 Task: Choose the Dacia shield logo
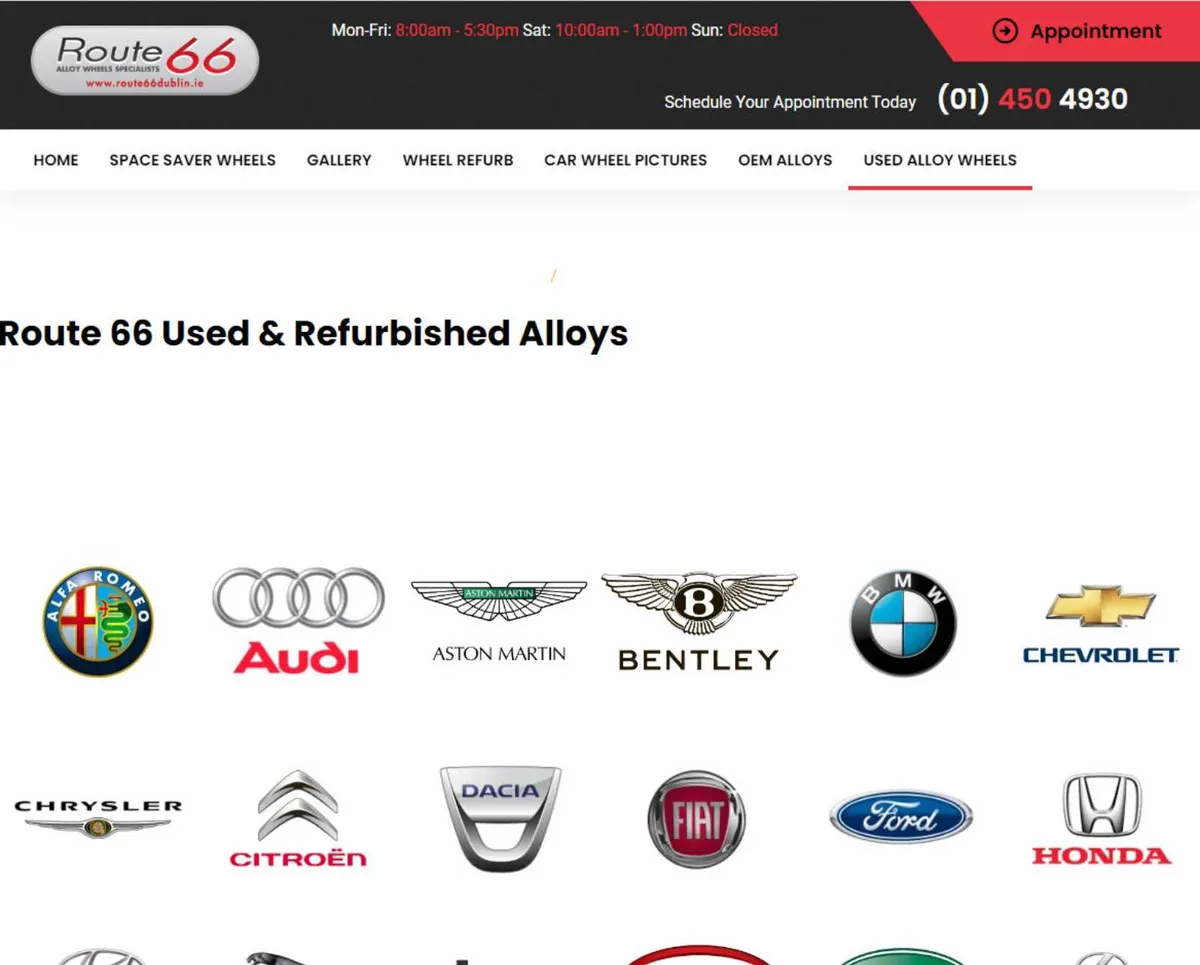click(x=499, y=815)
